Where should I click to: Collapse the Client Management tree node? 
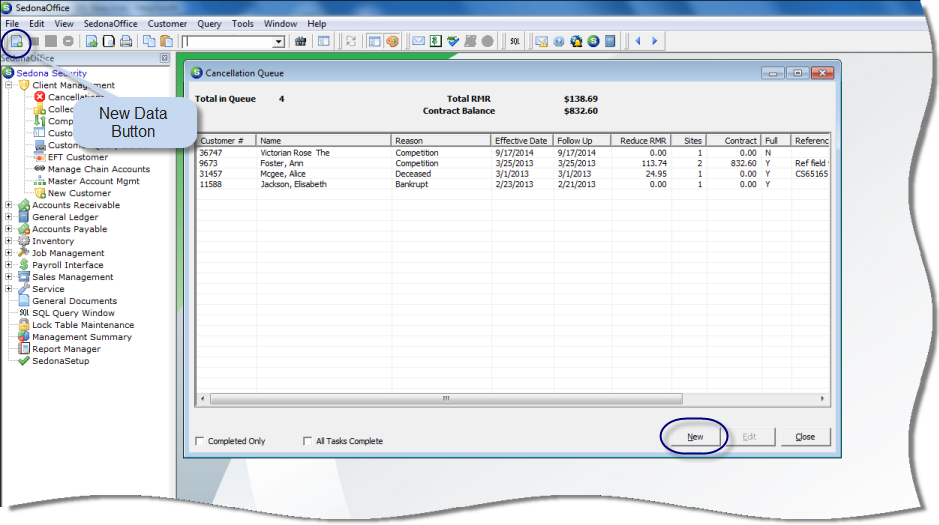coord(8,85)
